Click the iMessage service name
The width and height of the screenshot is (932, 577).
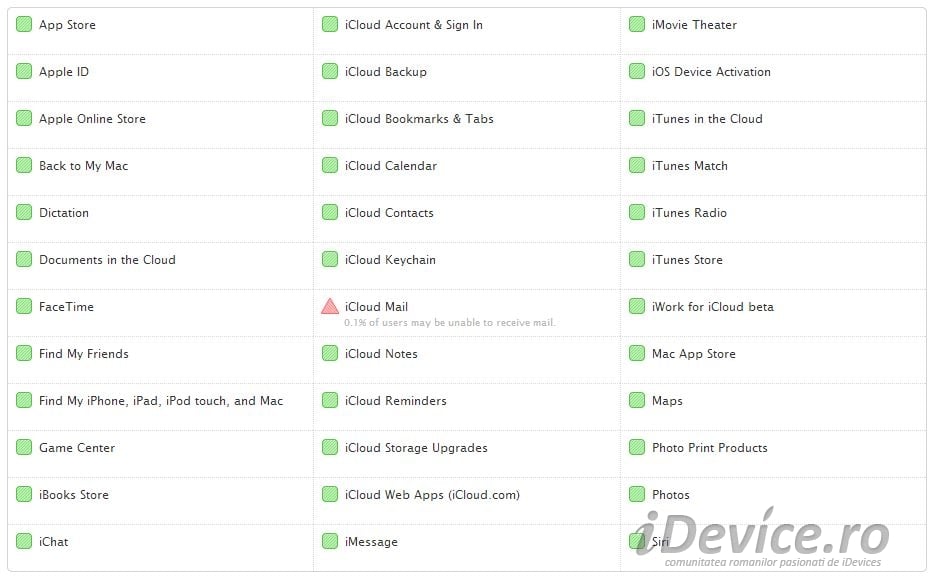(x=371, y=542)
